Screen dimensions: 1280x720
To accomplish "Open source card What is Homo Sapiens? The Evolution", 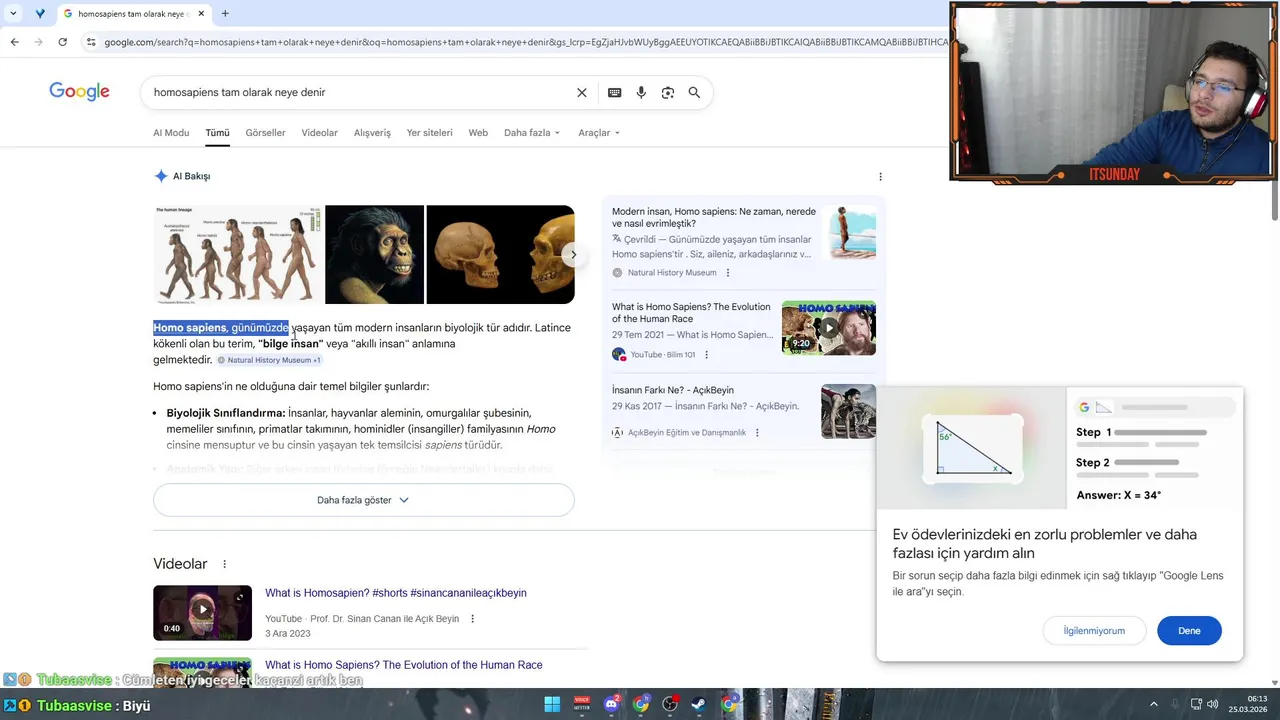I will click(691, 313).
